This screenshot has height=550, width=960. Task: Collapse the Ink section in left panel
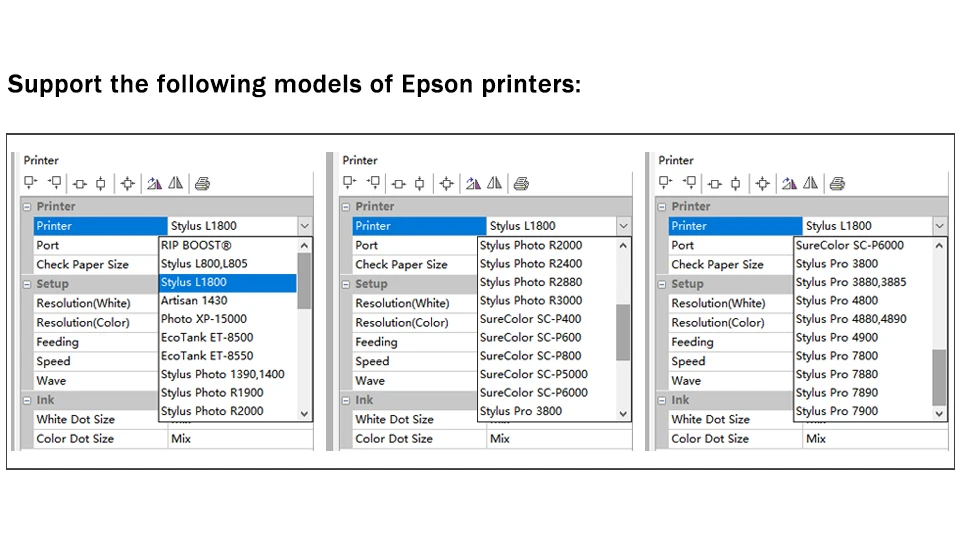pos(27,401)
